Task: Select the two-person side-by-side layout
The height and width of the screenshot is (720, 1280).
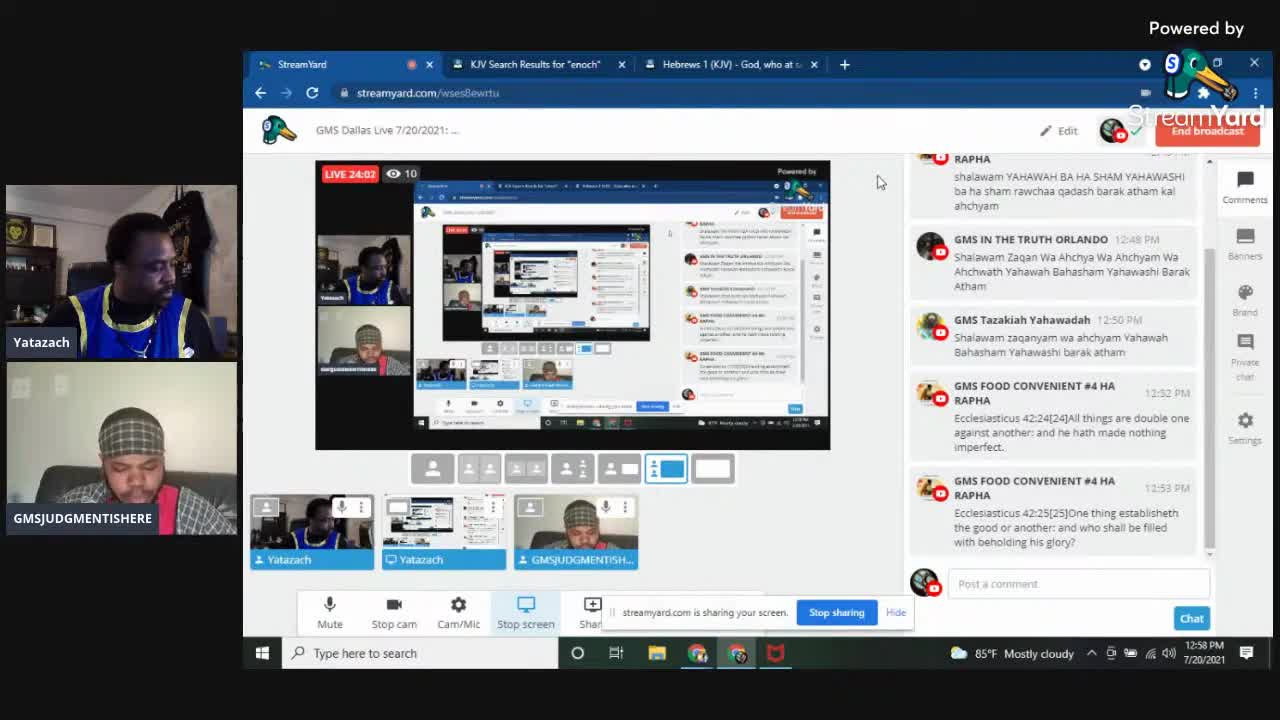Action: tap(479, 469)
